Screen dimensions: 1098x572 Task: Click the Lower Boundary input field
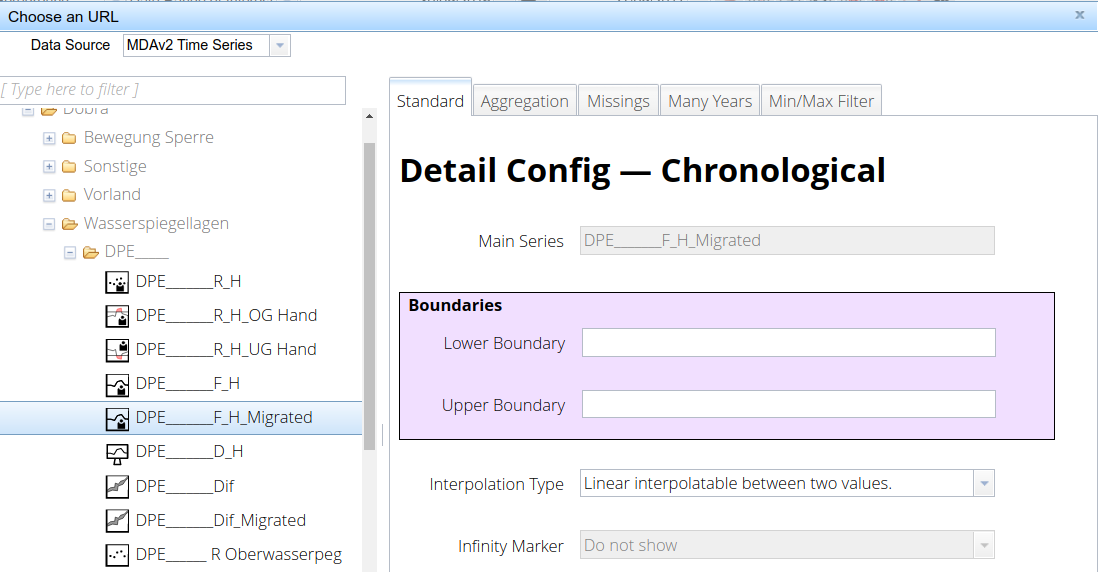788,343
